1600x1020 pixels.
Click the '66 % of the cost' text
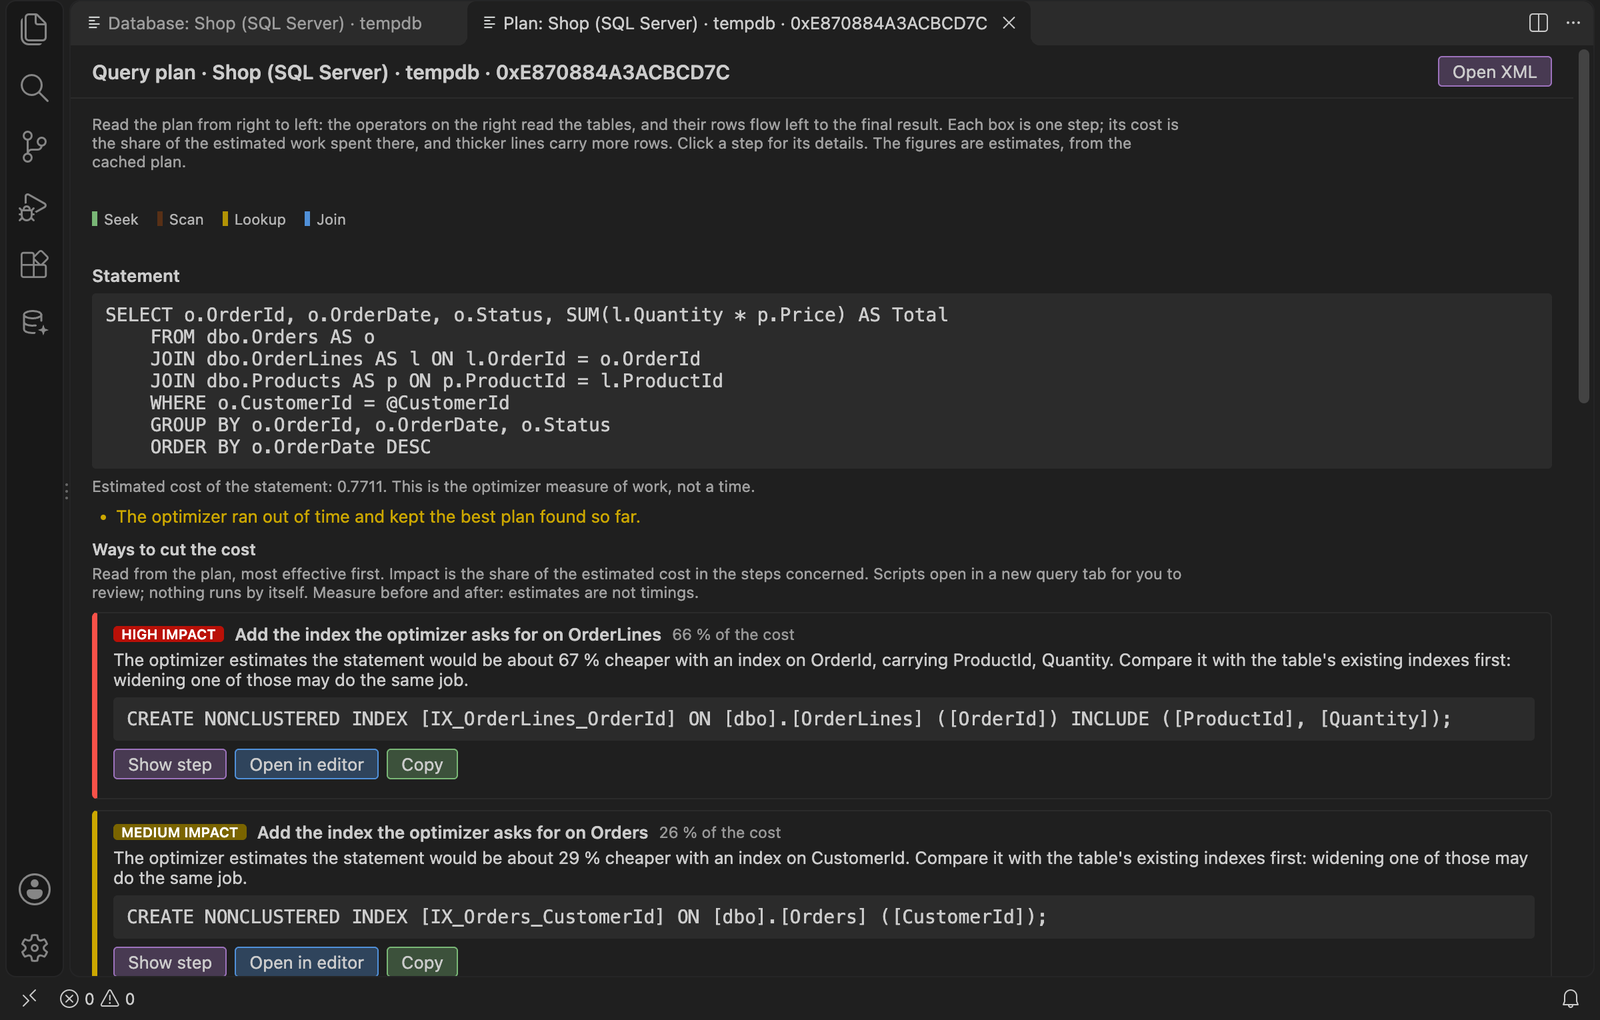733,635
